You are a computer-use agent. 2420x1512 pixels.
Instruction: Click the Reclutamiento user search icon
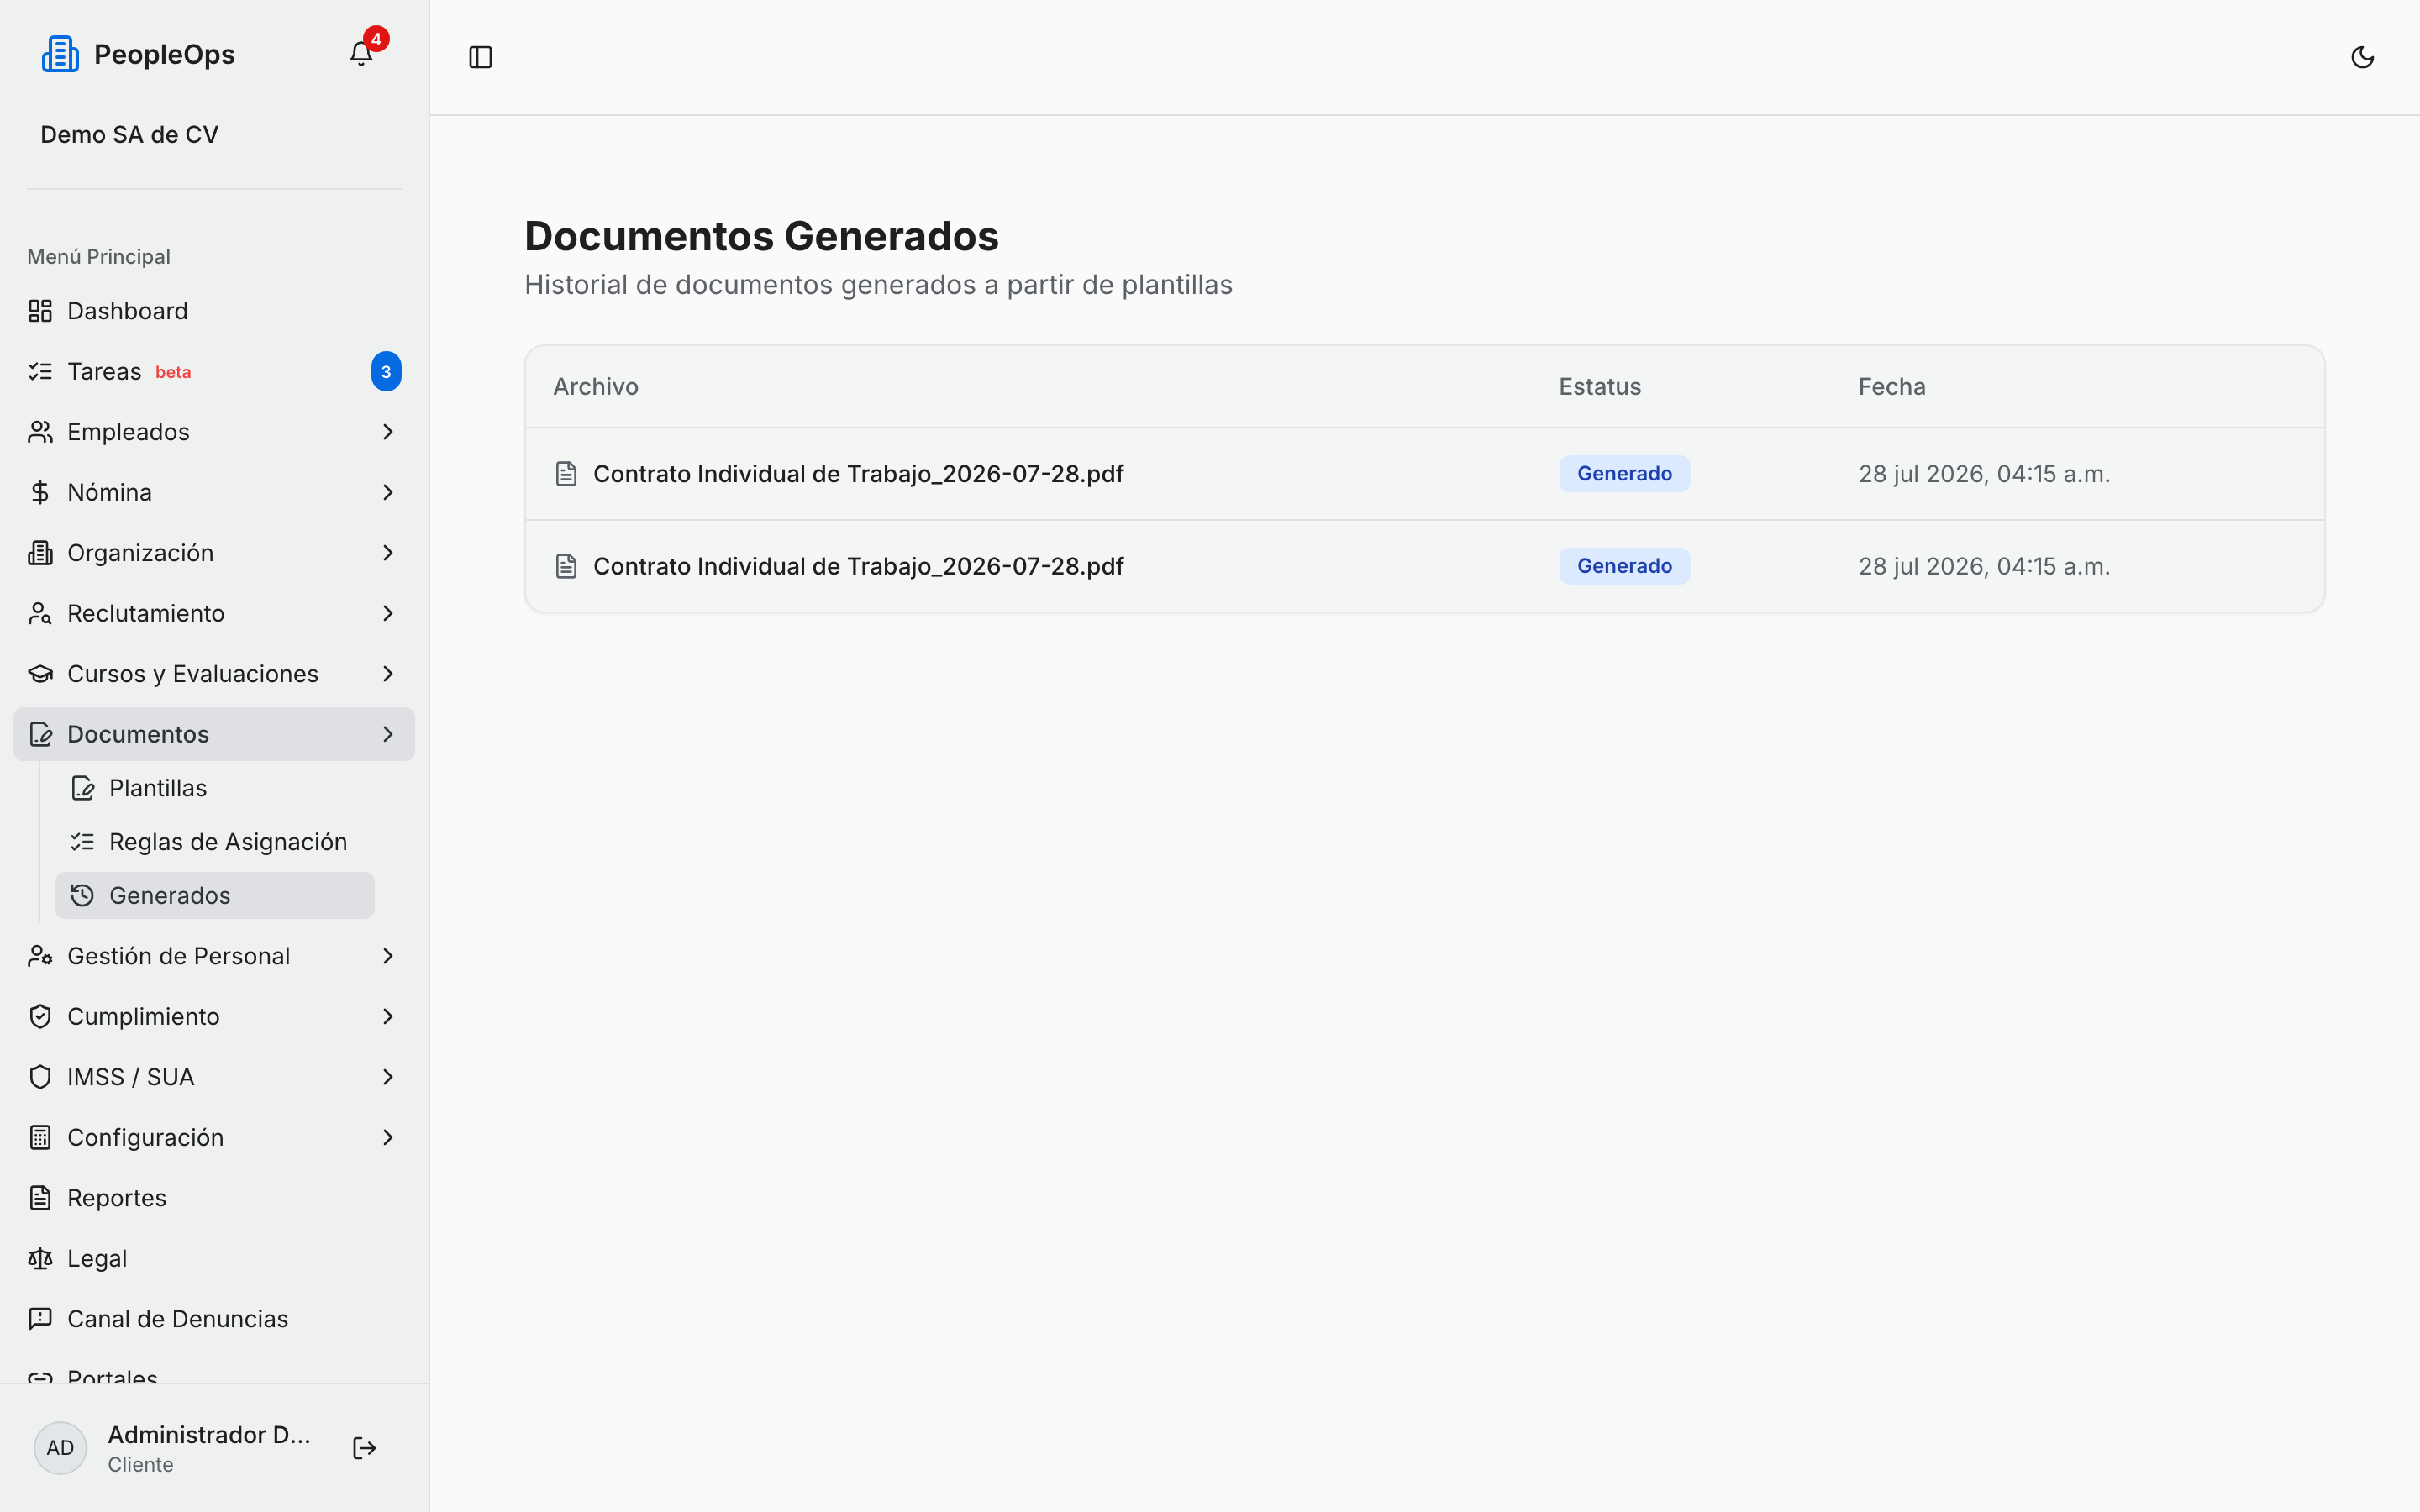coord(40,613)
